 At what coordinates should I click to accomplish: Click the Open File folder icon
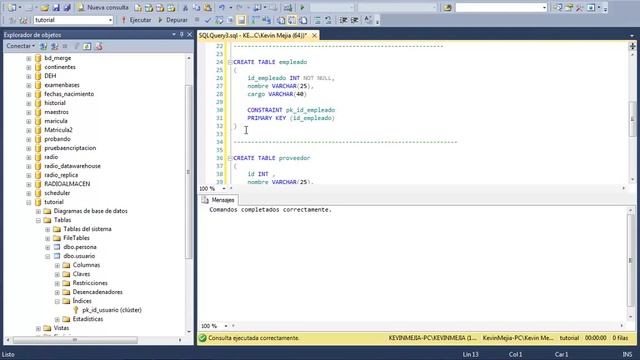pyautogui.click(x=44, y=8)
